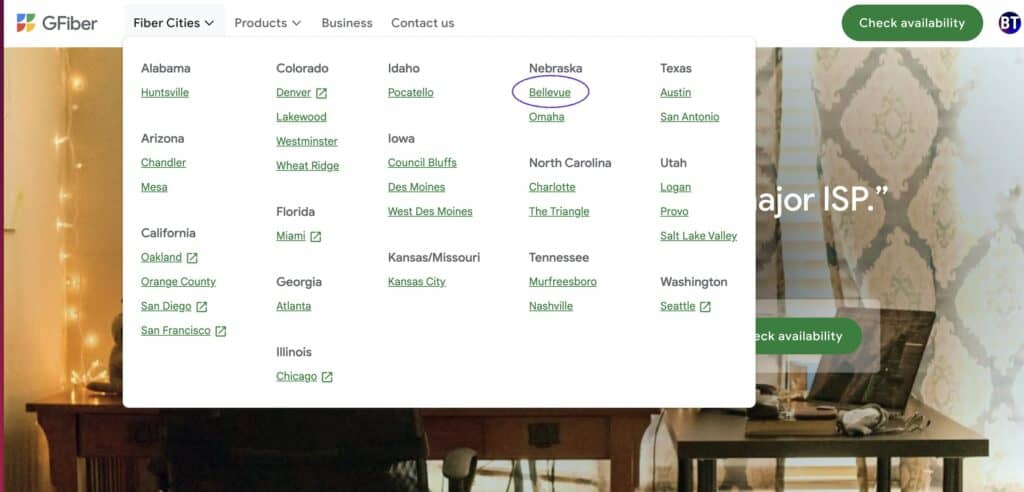Open the Contact us page
The height and width of the screenshot is (492, 1024).
coord(423,23)
